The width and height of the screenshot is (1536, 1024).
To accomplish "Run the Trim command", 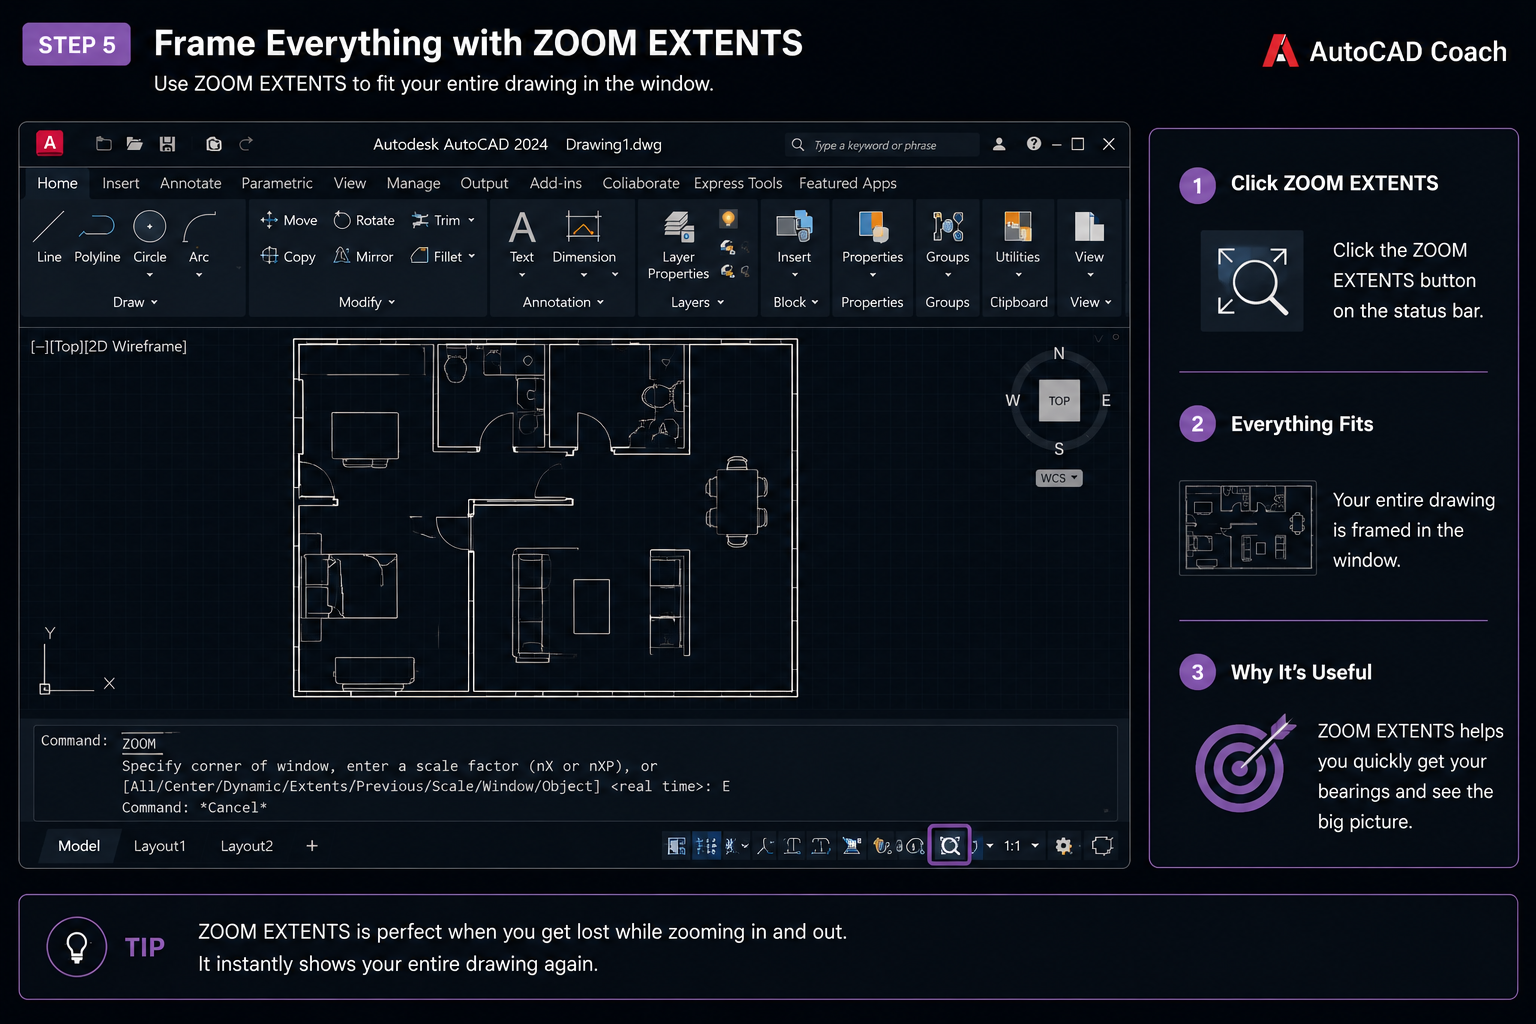I will tap(436, 220).
